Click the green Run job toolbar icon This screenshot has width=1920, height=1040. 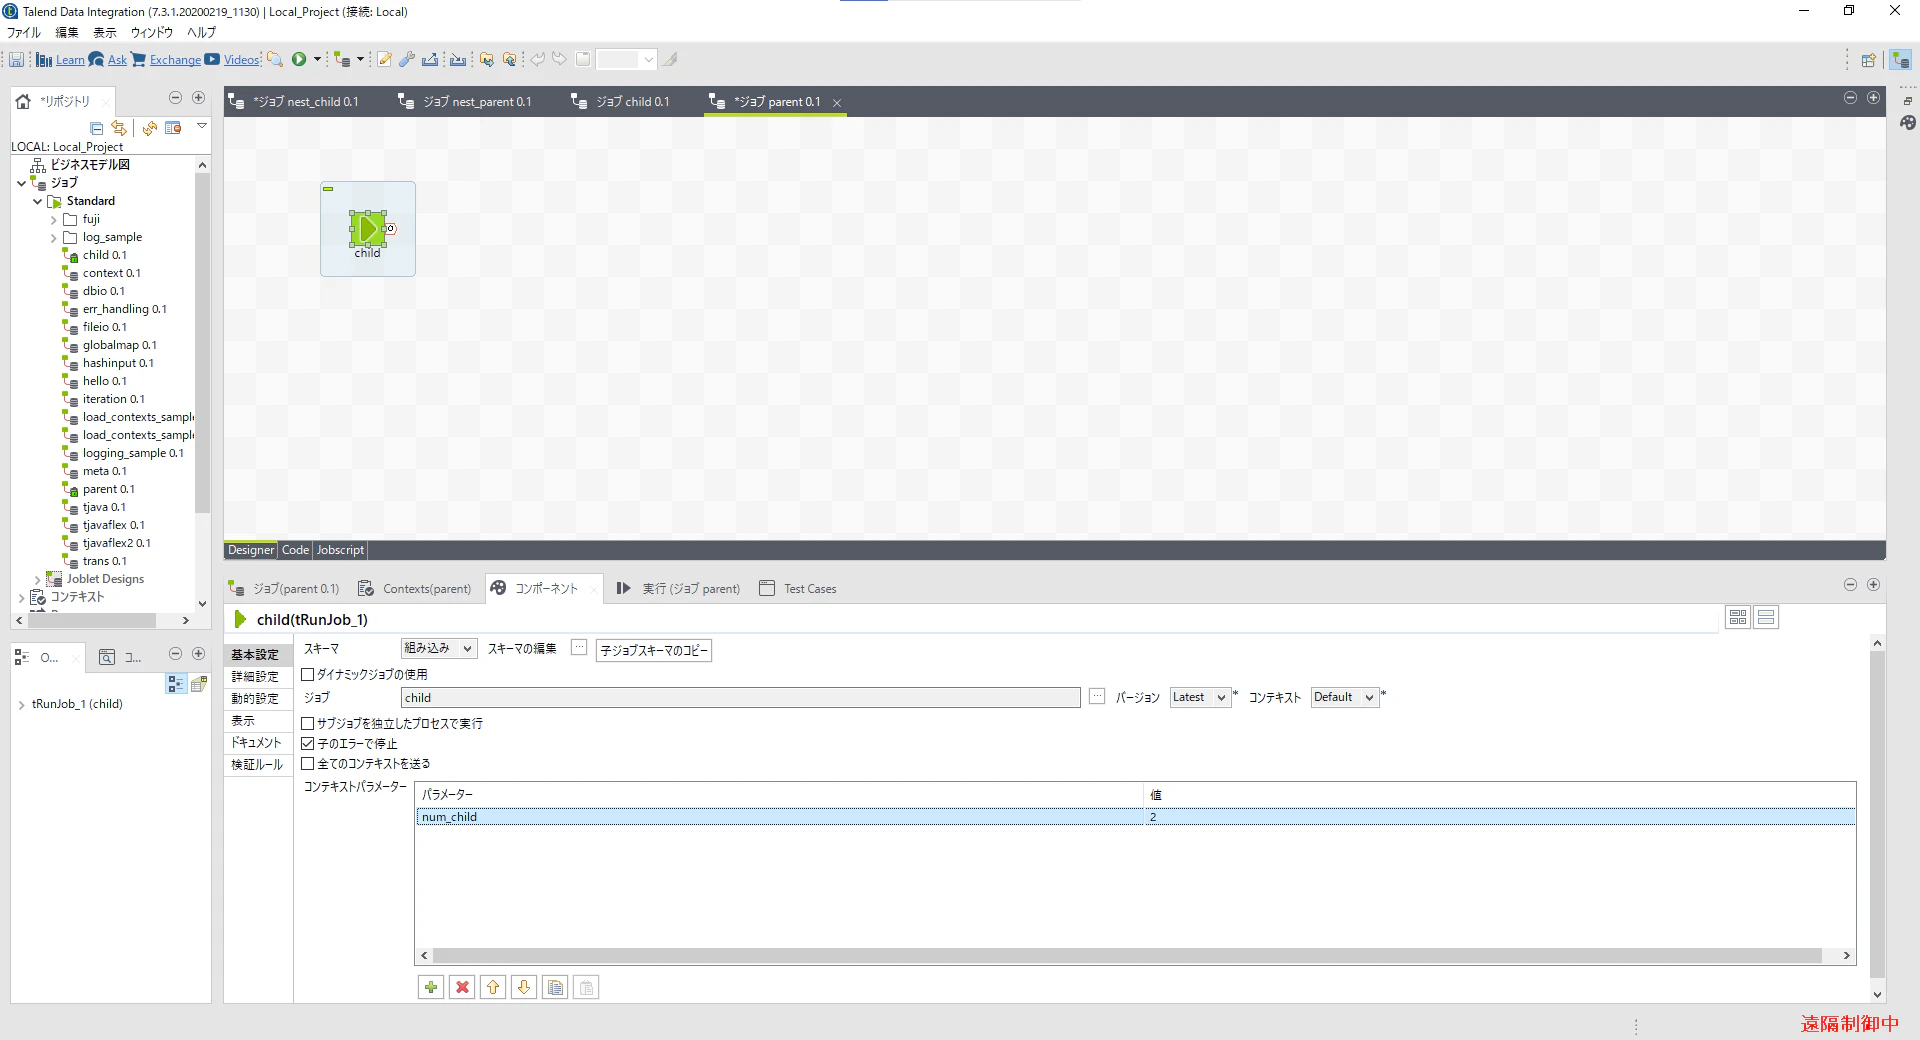pos(299,60)
